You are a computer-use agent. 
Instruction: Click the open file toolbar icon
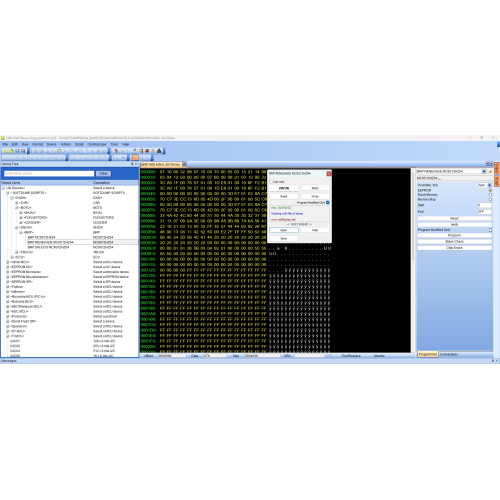(x=11, y=151)
